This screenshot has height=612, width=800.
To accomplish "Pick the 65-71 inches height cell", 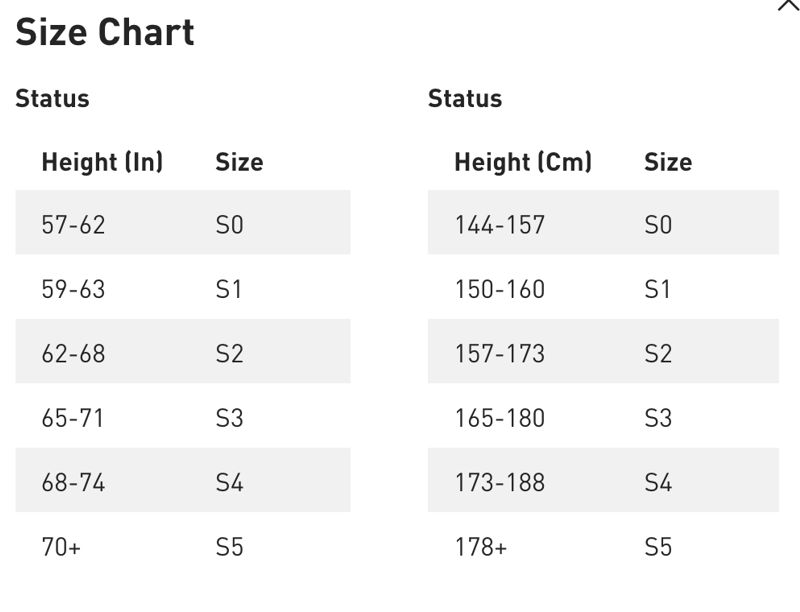I will point(73,418).
